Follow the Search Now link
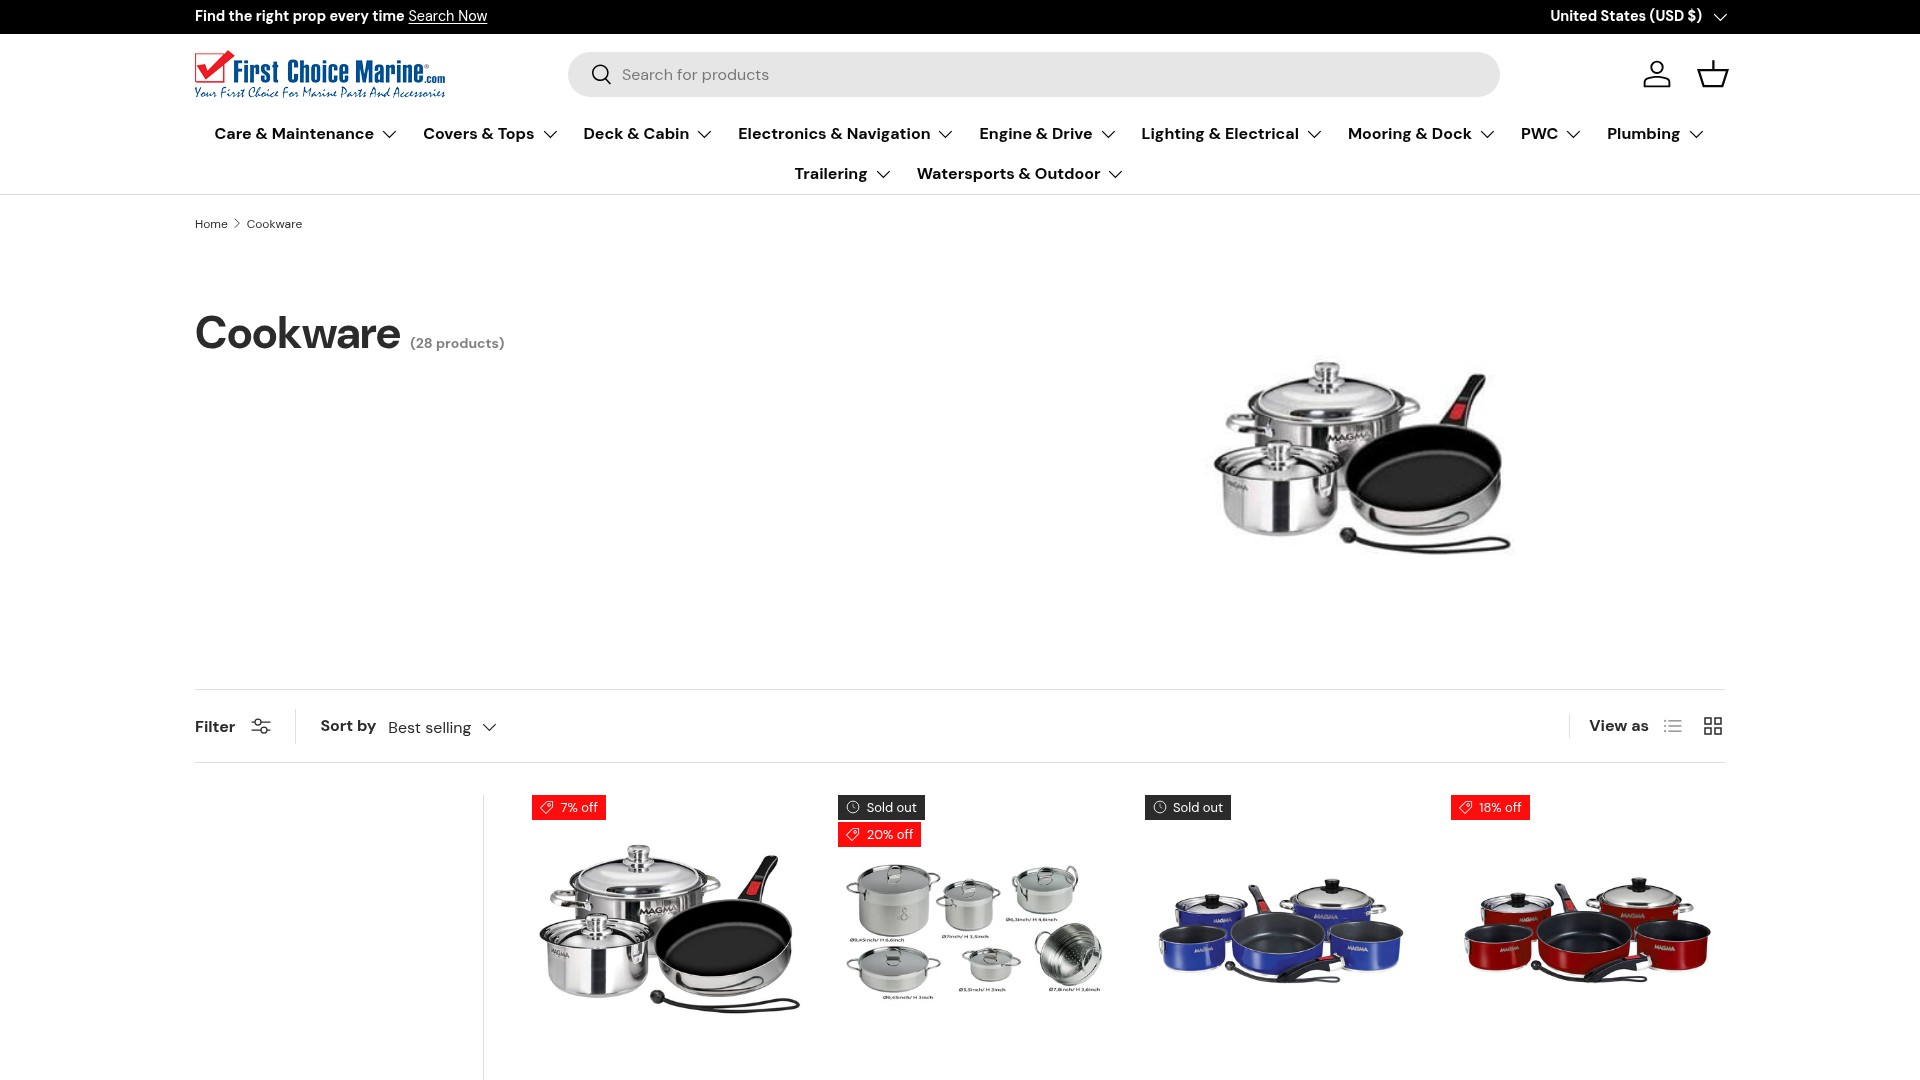This screenshot has height=1080, width=1920. pyautogui.click(x=447, y=16)
